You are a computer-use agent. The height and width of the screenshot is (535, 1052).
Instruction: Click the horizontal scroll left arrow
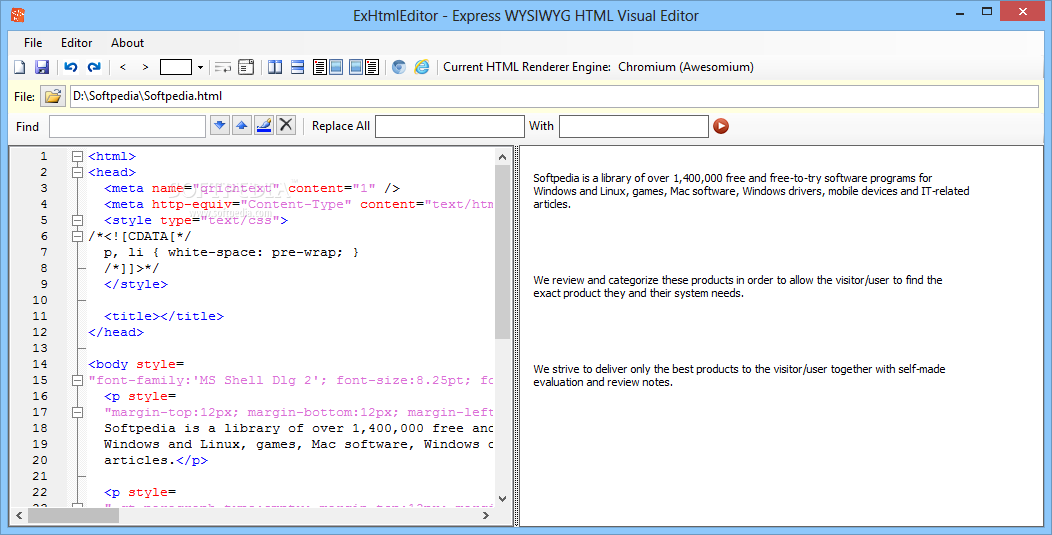[19, 516]
